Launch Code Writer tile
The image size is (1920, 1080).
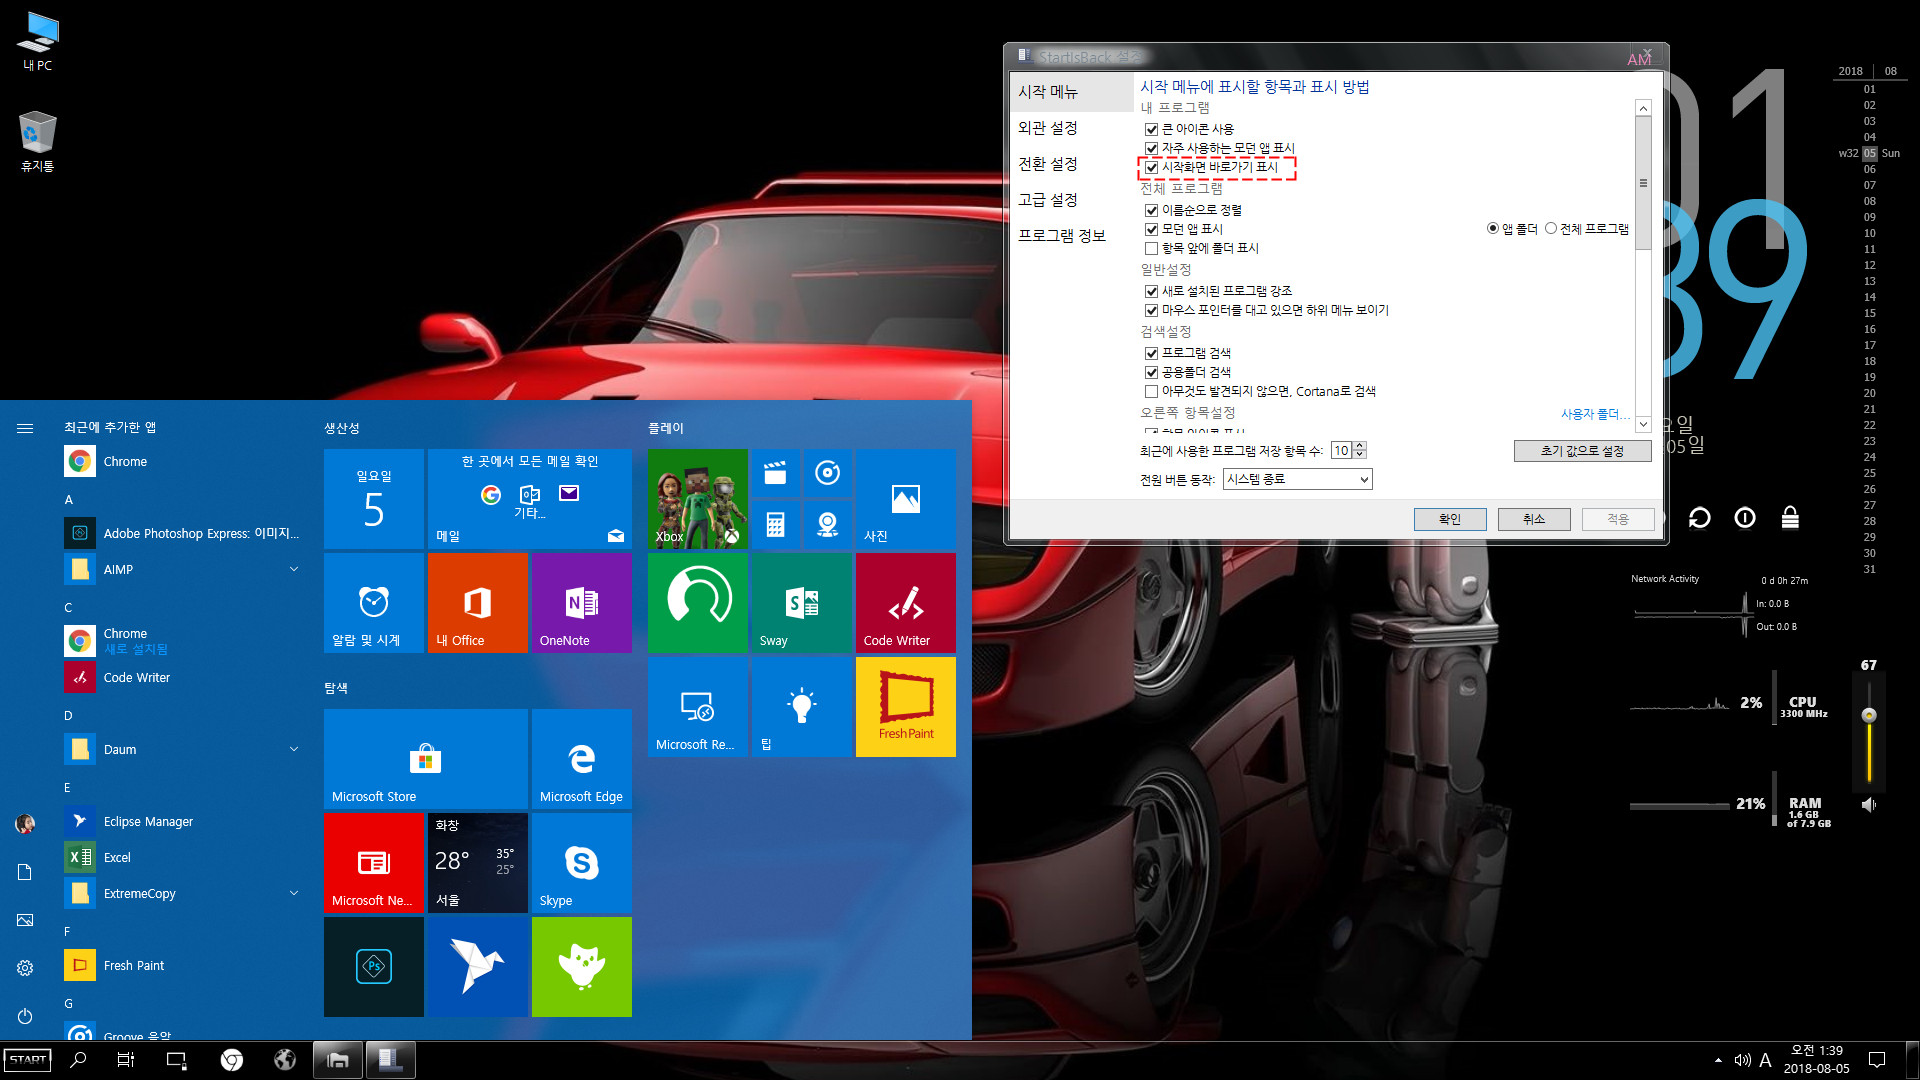click(905, 603)
